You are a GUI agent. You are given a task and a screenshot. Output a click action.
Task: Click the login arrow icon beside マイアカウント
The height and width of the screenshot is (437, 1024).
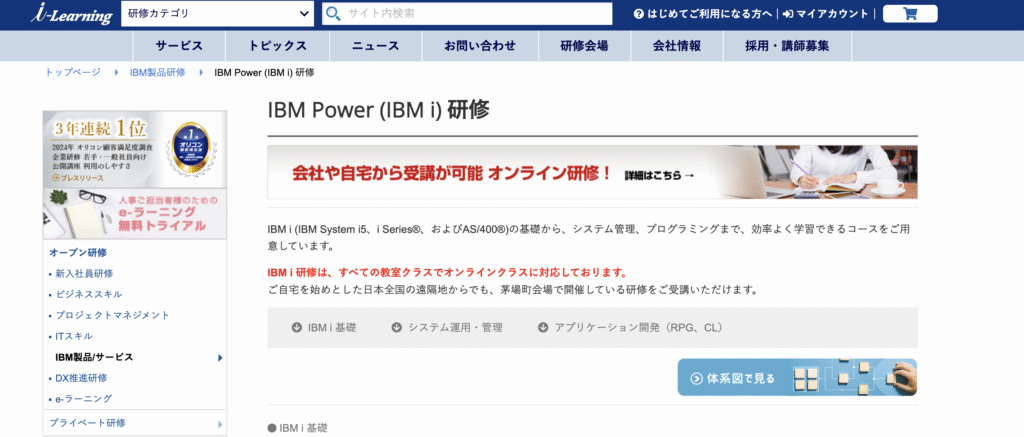788,14
